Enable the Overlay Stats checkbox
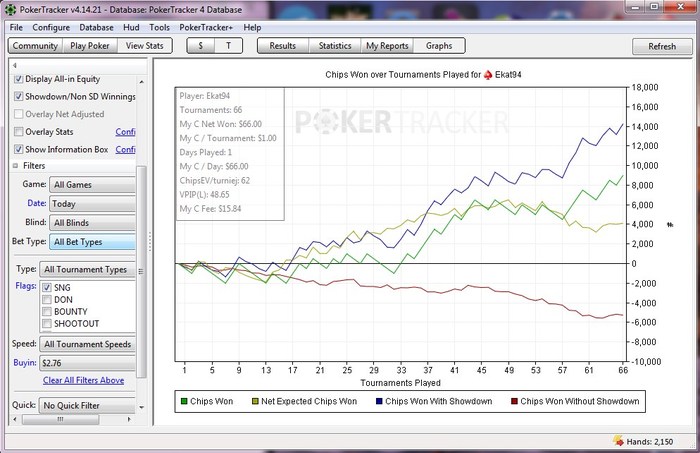 click(18, 132)
